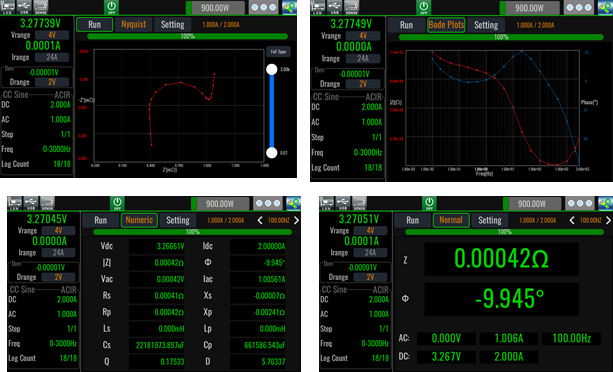Click the USB icon in the Nyquist screen
This screenshot has height=372, width=613.
click(23, 7)
